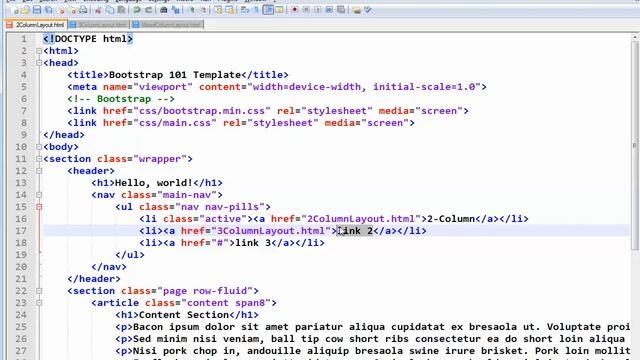This screenshot has height=360, width=640.
Task: Cut selection with the scissors icon
Action: pos(98,10)
